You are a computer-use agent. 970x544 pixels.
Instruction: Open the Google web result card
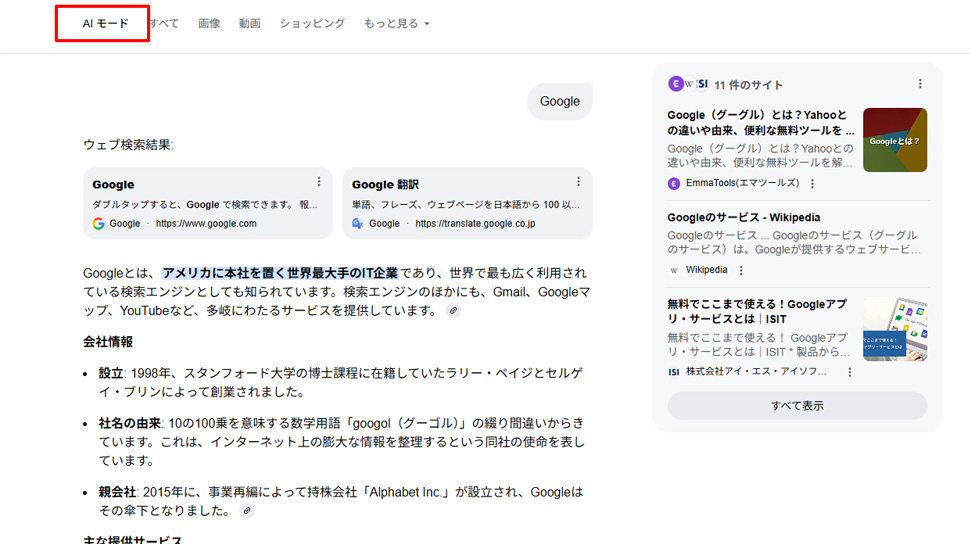[208, 203]
